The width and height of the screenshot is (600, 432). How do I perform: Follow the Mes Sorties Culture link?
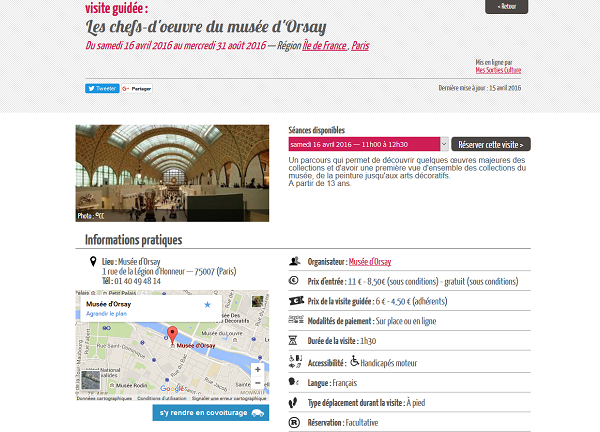pos(498,70)
